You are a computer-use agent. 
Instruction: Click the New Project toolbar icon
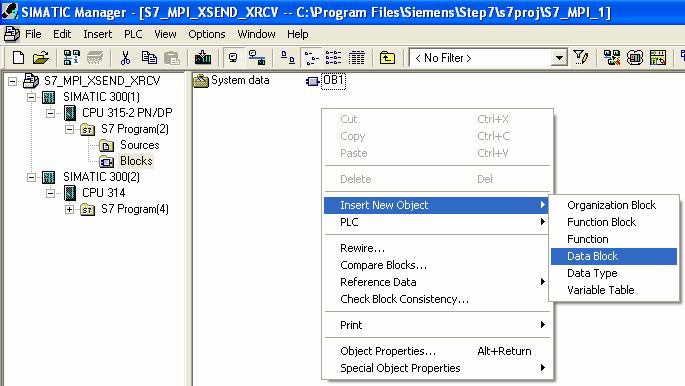[18, 58]
